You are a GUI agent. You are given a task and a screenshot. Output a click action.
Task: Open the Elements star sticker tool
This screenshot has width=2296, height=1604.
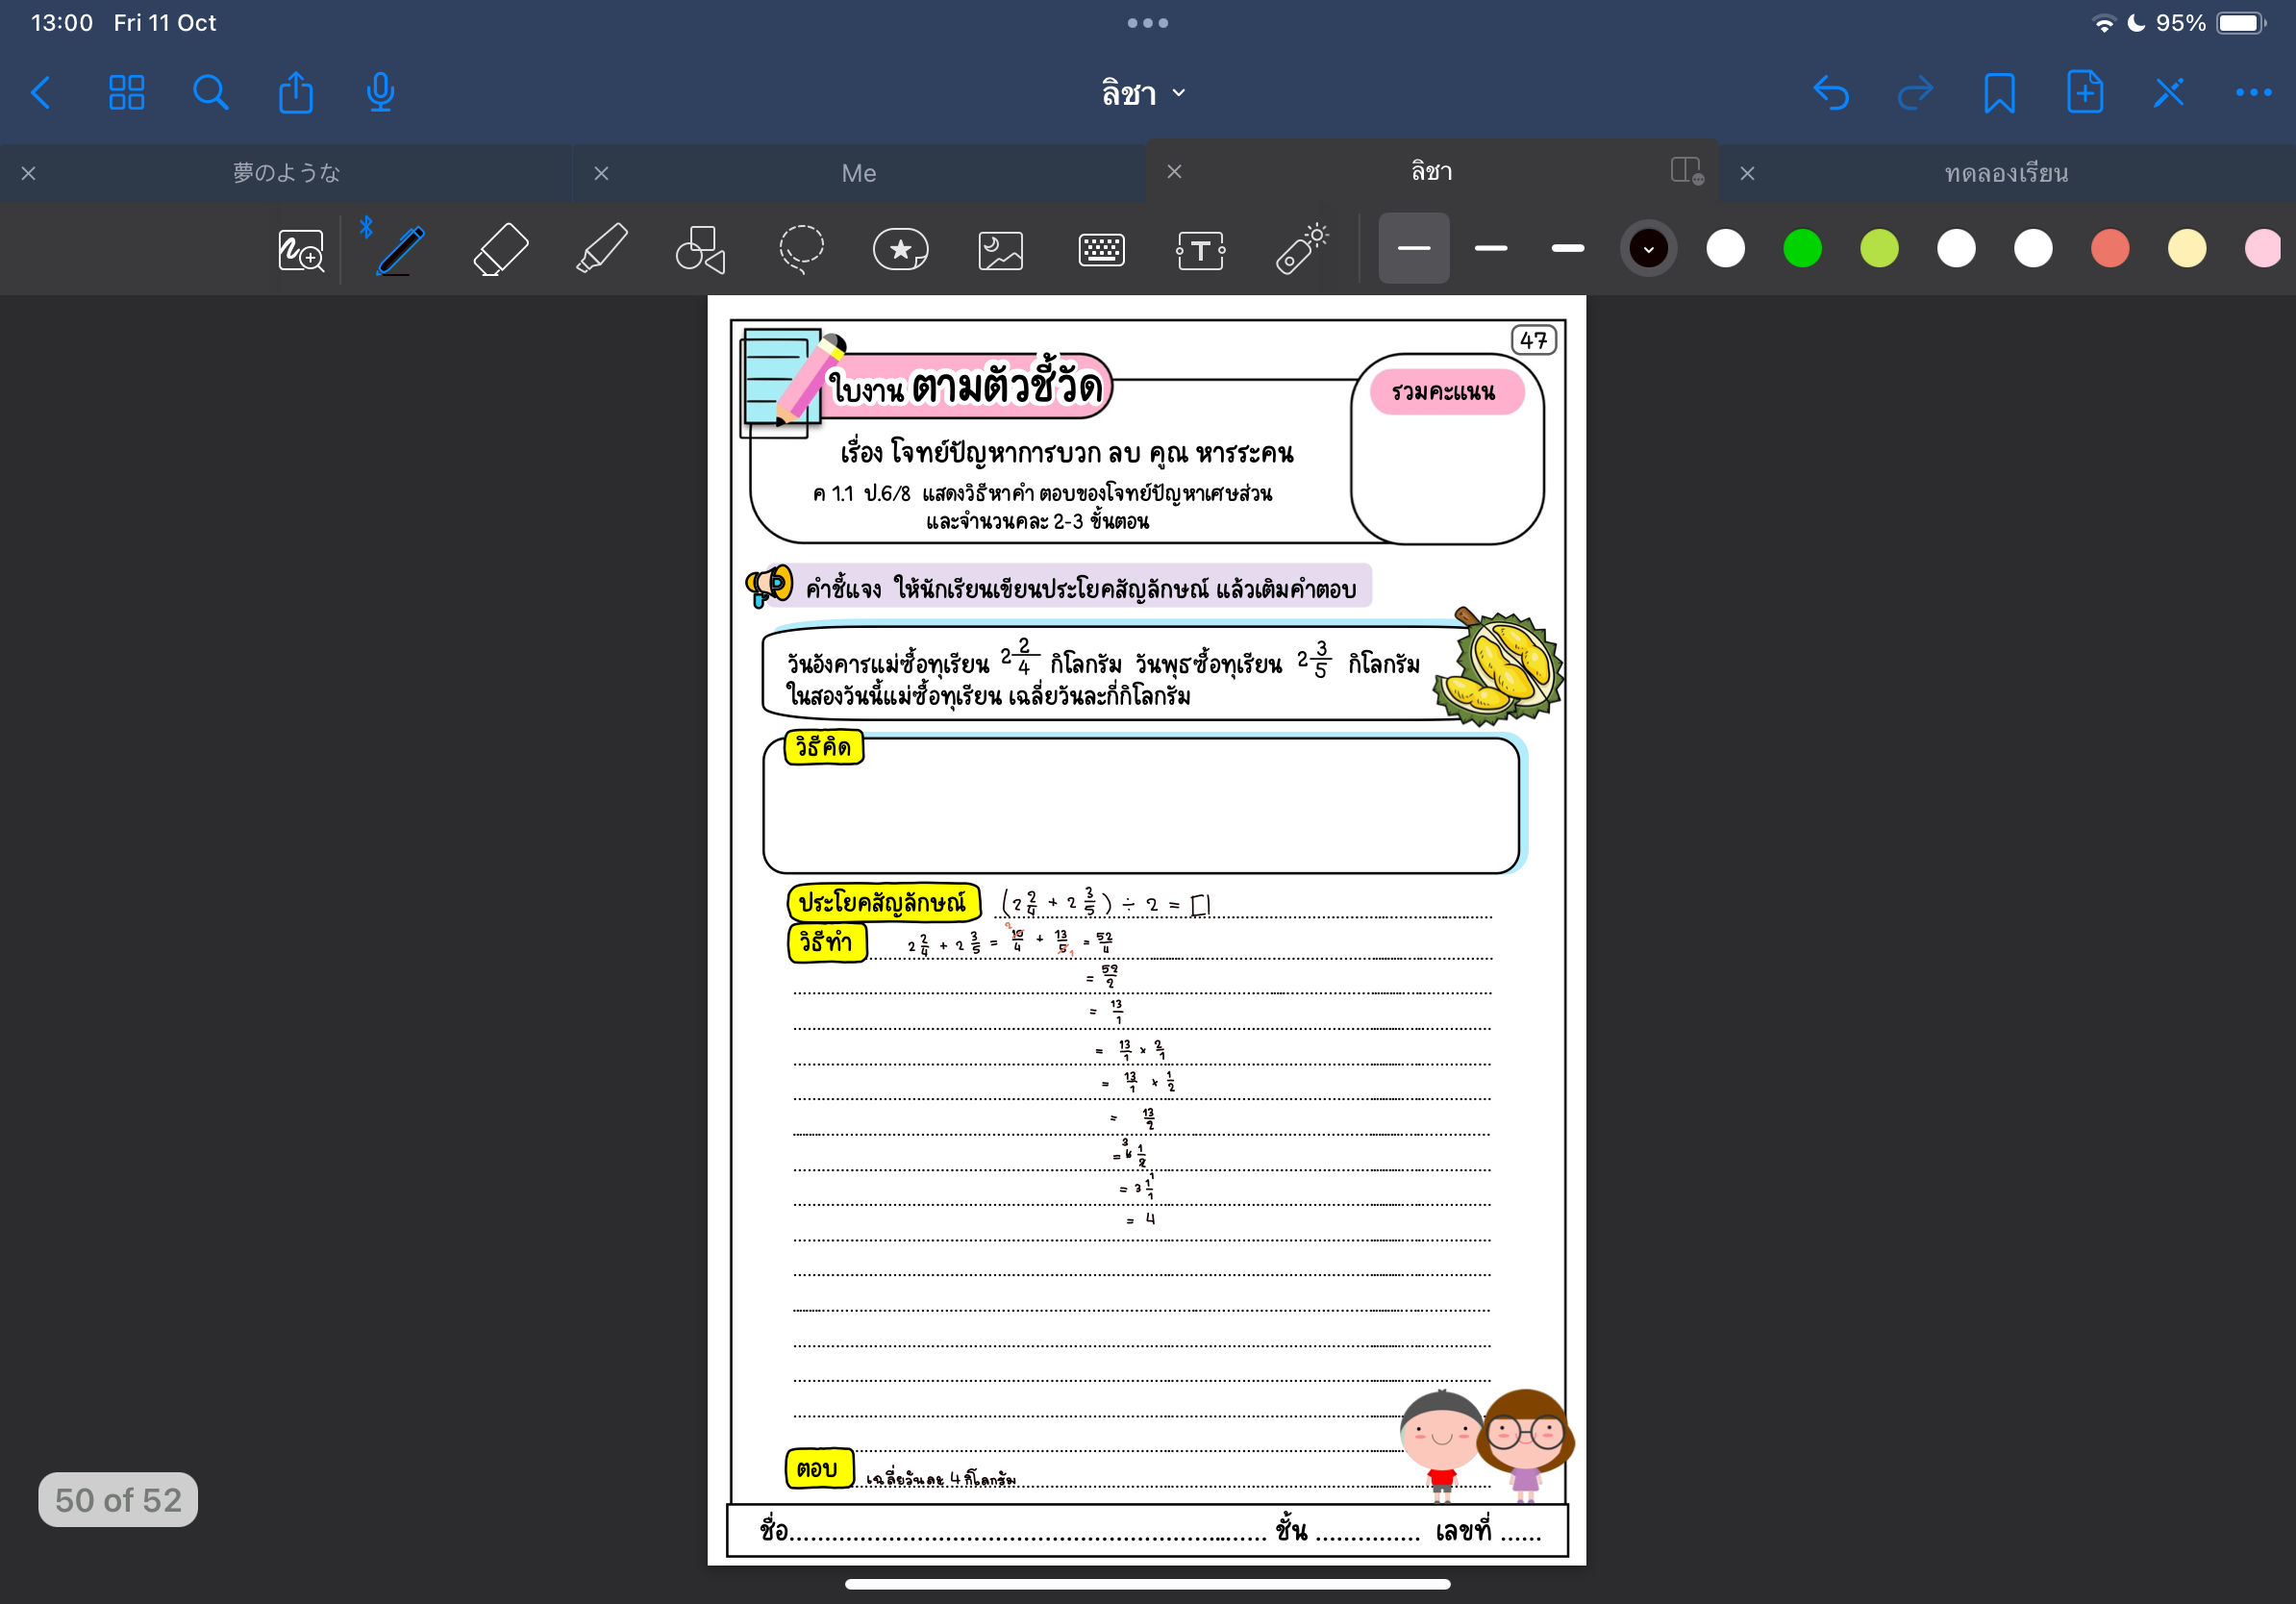[x=900, y=249]
